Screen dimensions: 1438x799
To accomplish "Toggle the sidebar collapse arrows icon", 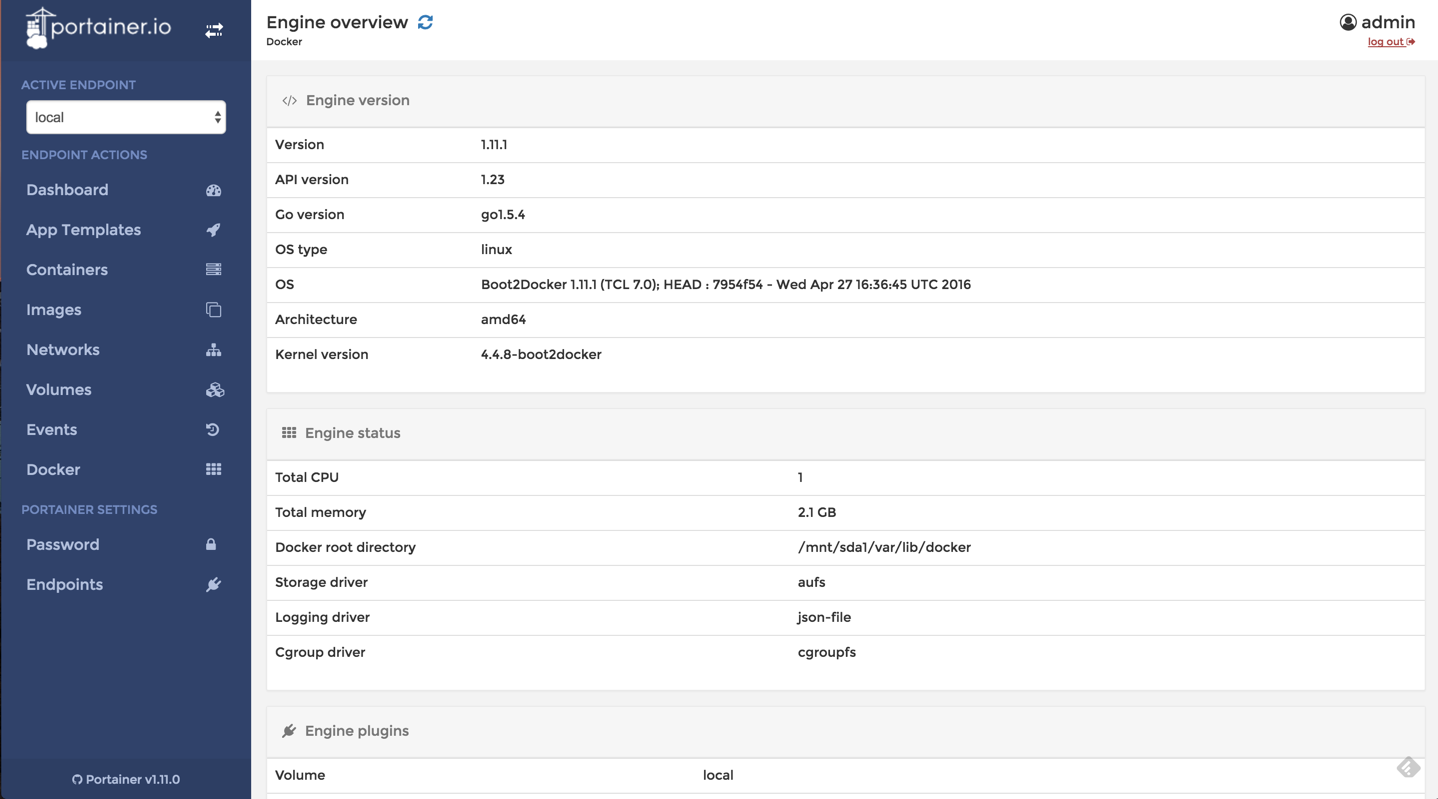I will point(214,31).
